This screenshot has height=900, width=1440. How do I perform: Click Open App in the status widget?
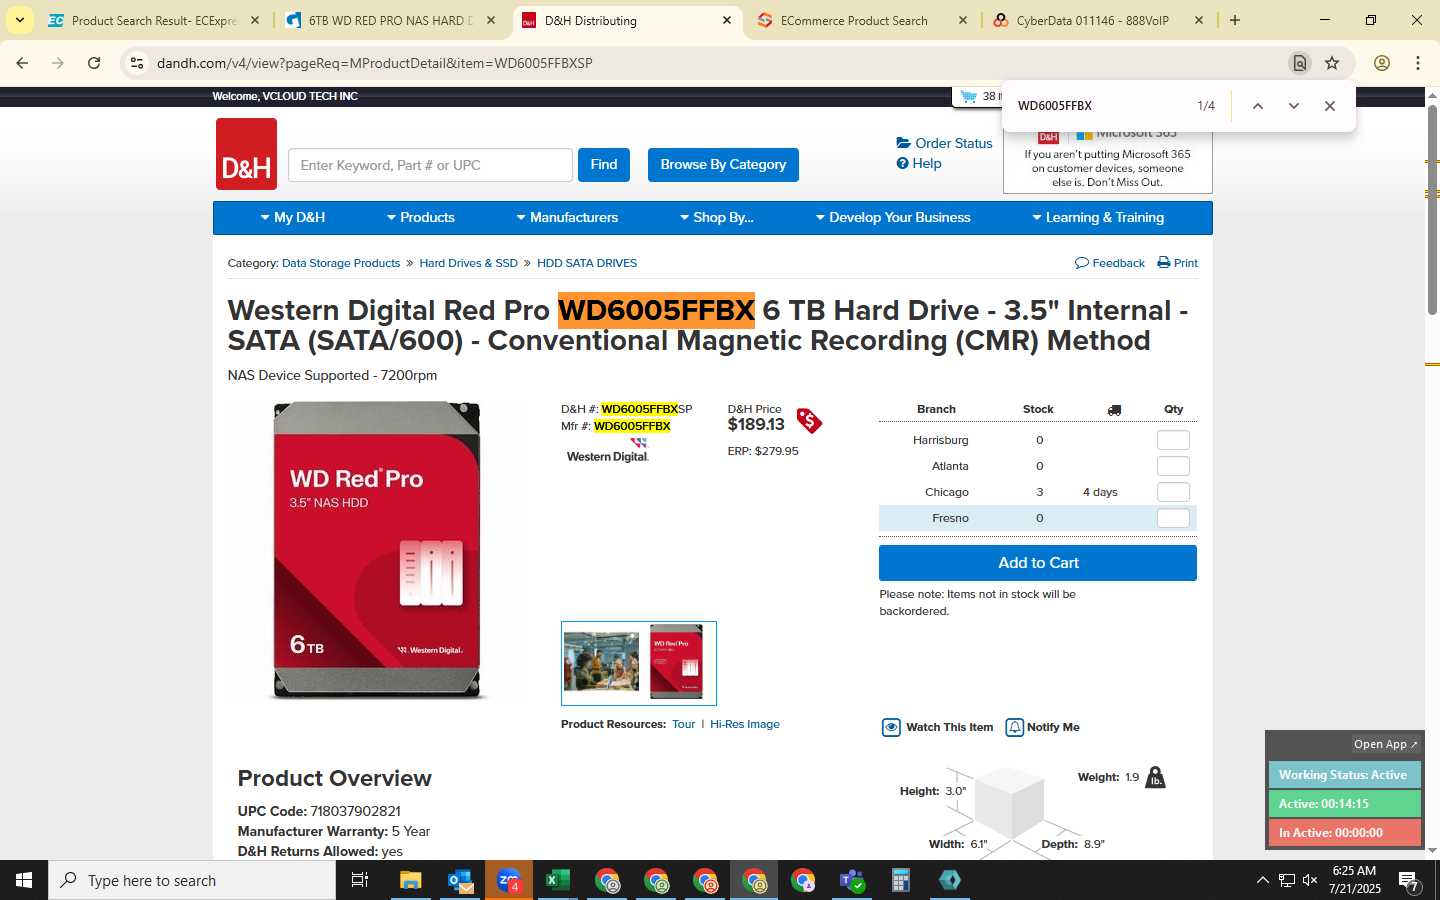(x=1385, y=744)
